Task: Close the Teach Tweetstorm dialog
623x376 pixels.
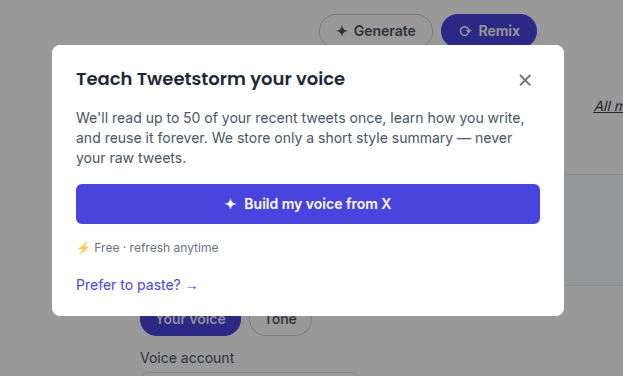Action: point(525,80)
